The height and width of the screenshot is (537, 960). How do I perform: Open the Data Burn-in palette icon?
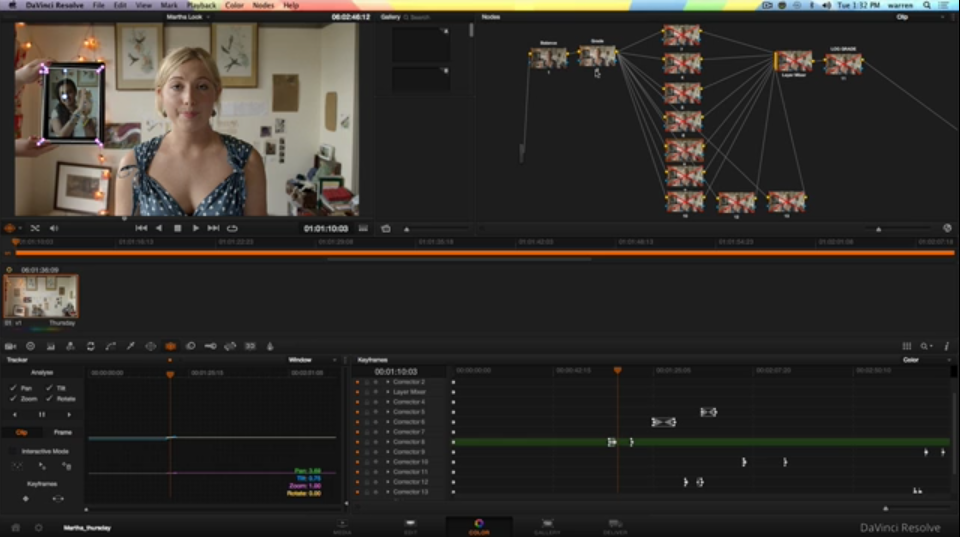pyautogui.click(x=270, y=347)
